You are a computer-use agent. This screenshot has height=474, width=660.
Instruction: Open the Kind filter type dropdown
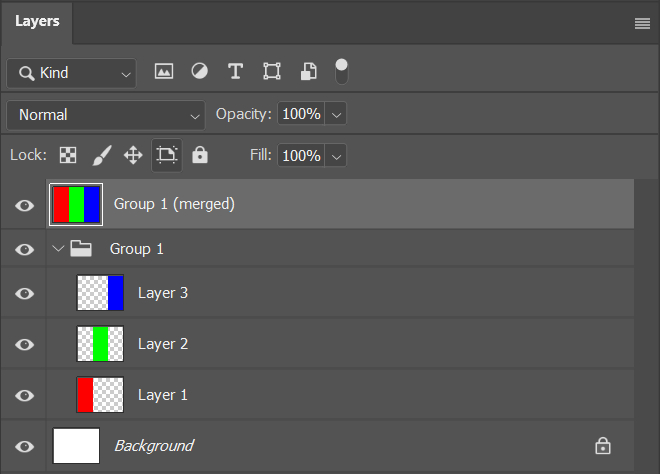(72, 73)
